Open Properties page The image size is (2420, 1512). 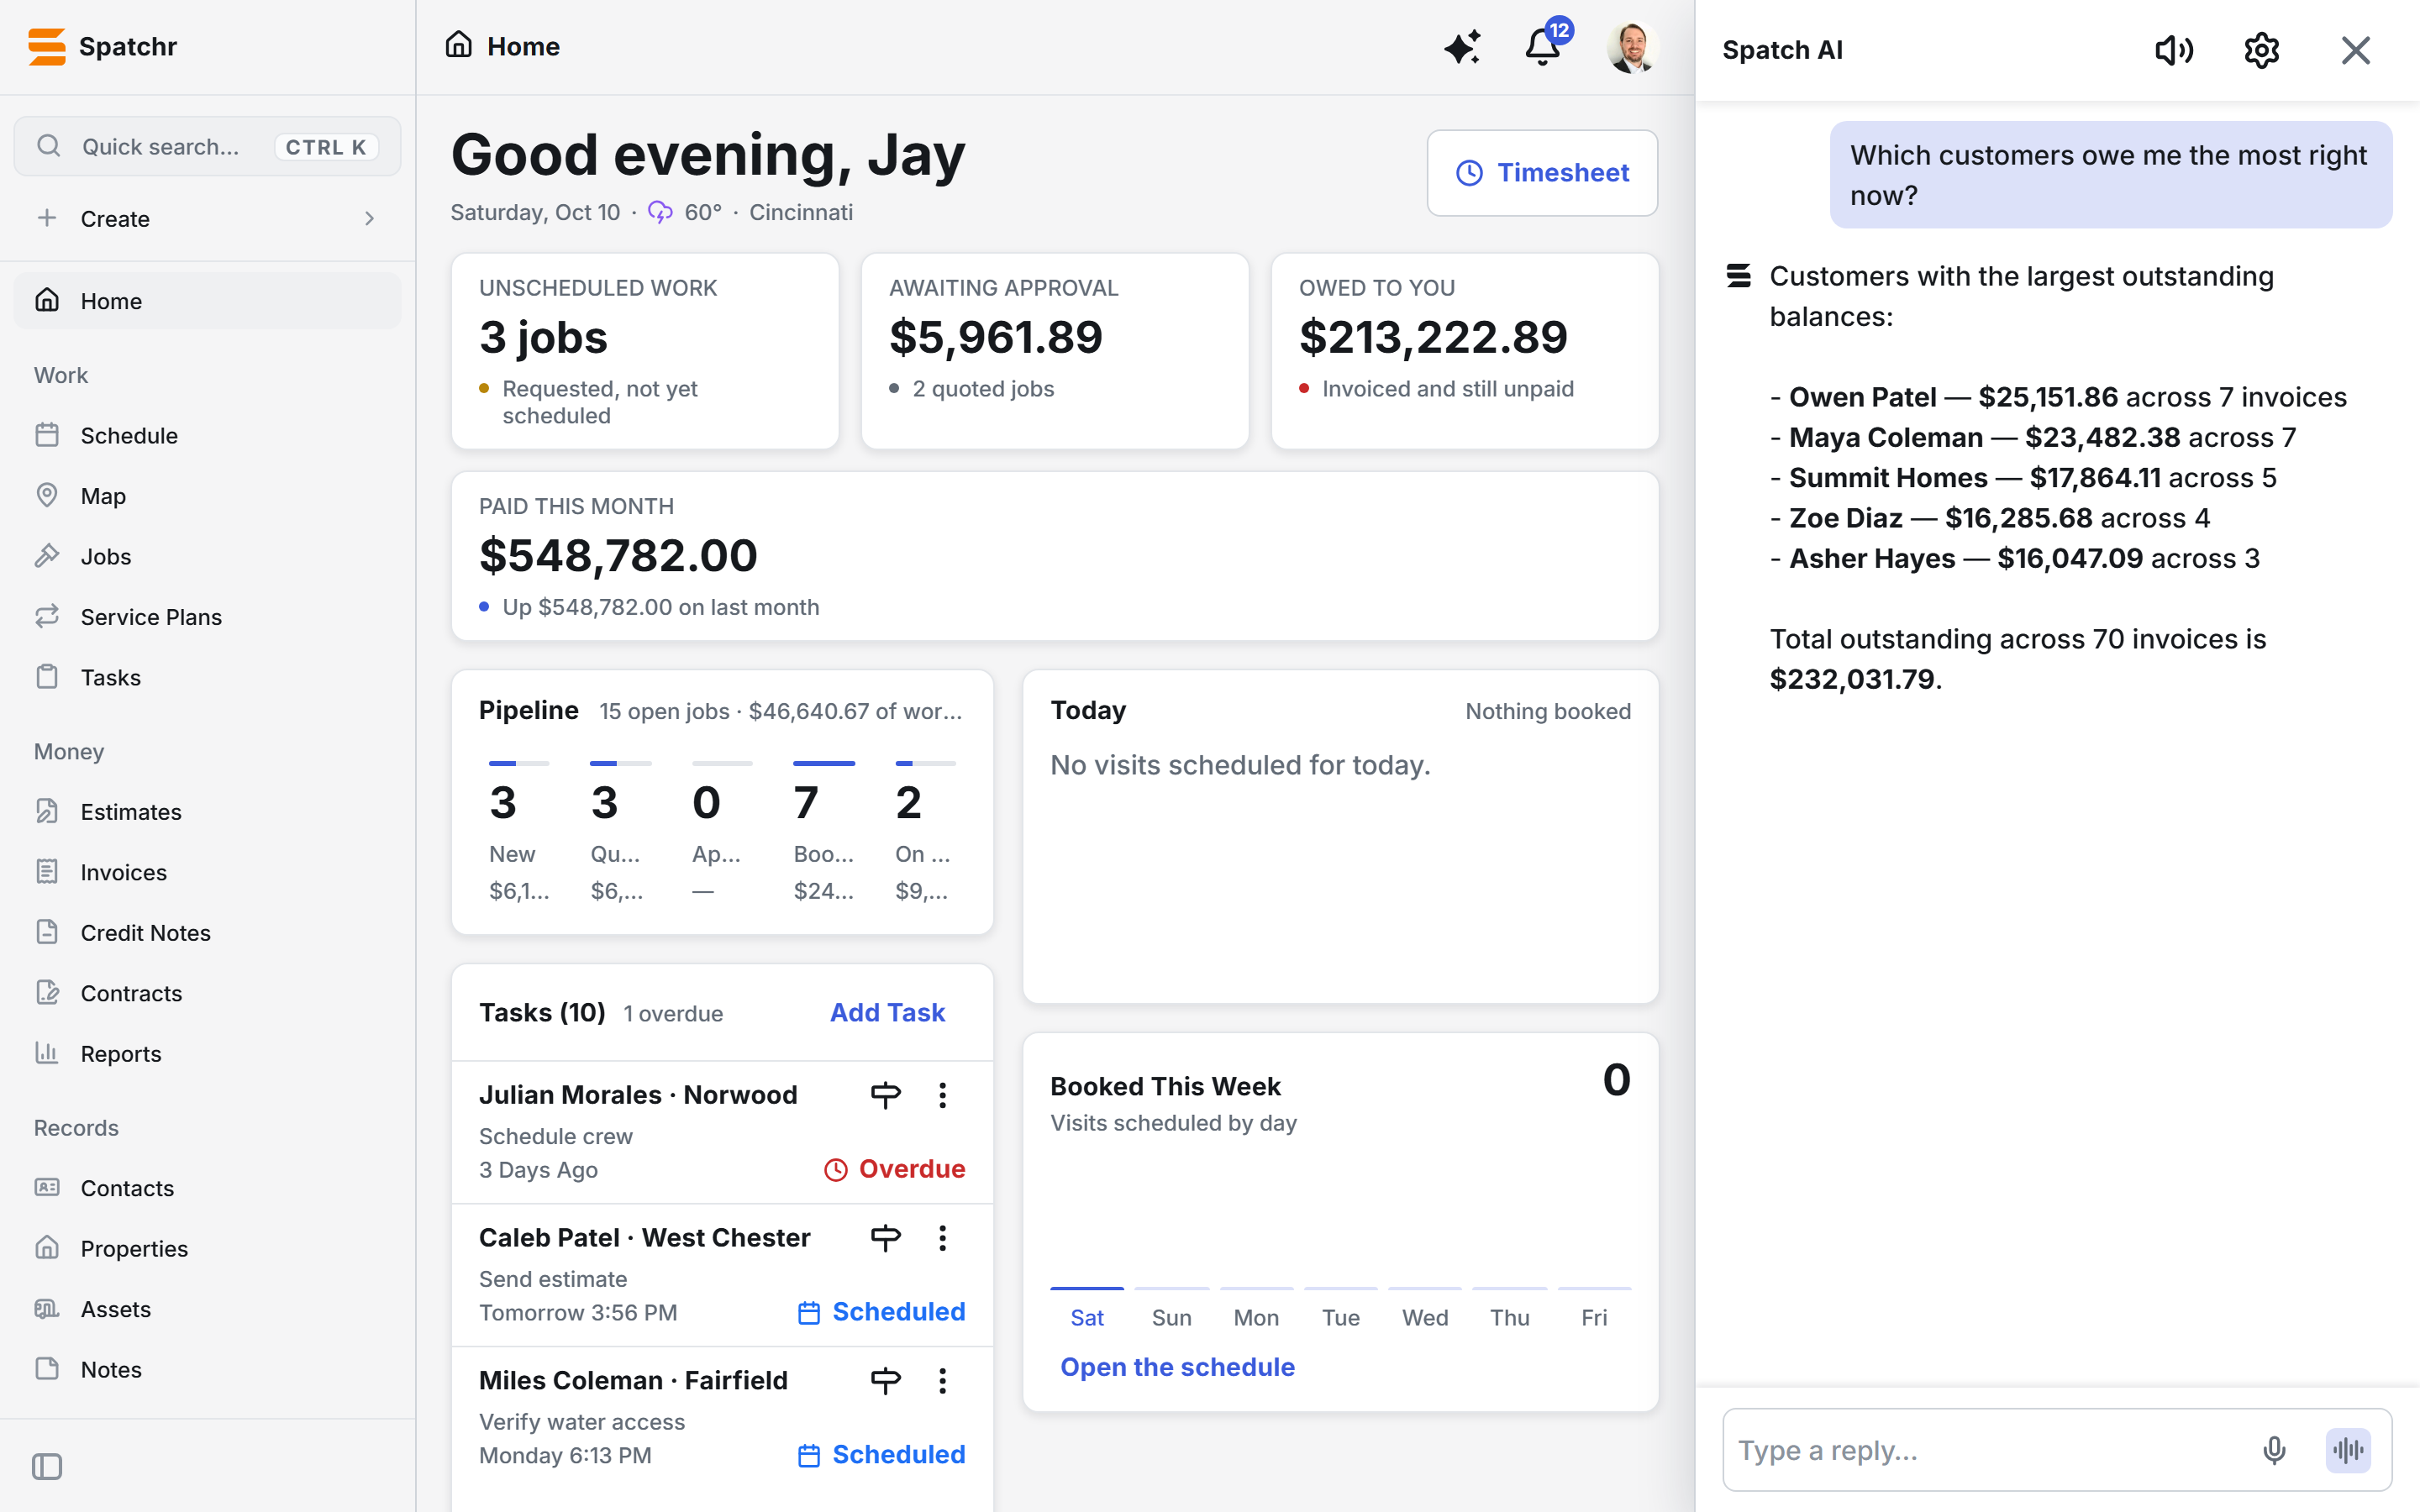pos(207,1248)
